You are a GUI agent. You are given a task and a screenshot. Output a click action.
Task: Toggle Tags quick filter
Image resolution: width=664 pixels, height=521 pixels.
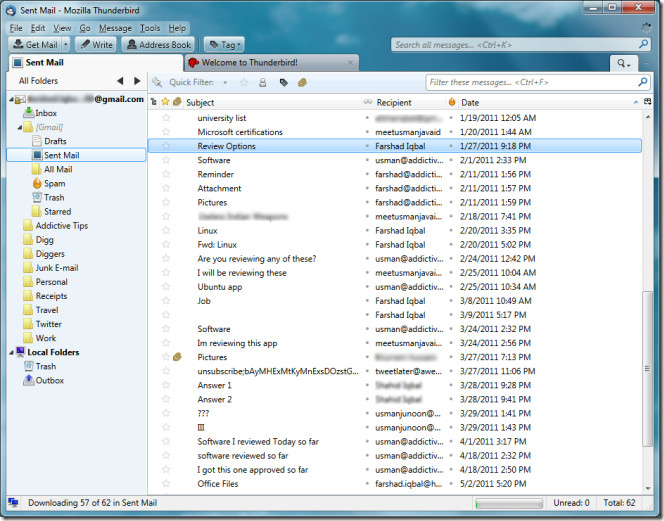pyautogui.click(x=284, y=82)
